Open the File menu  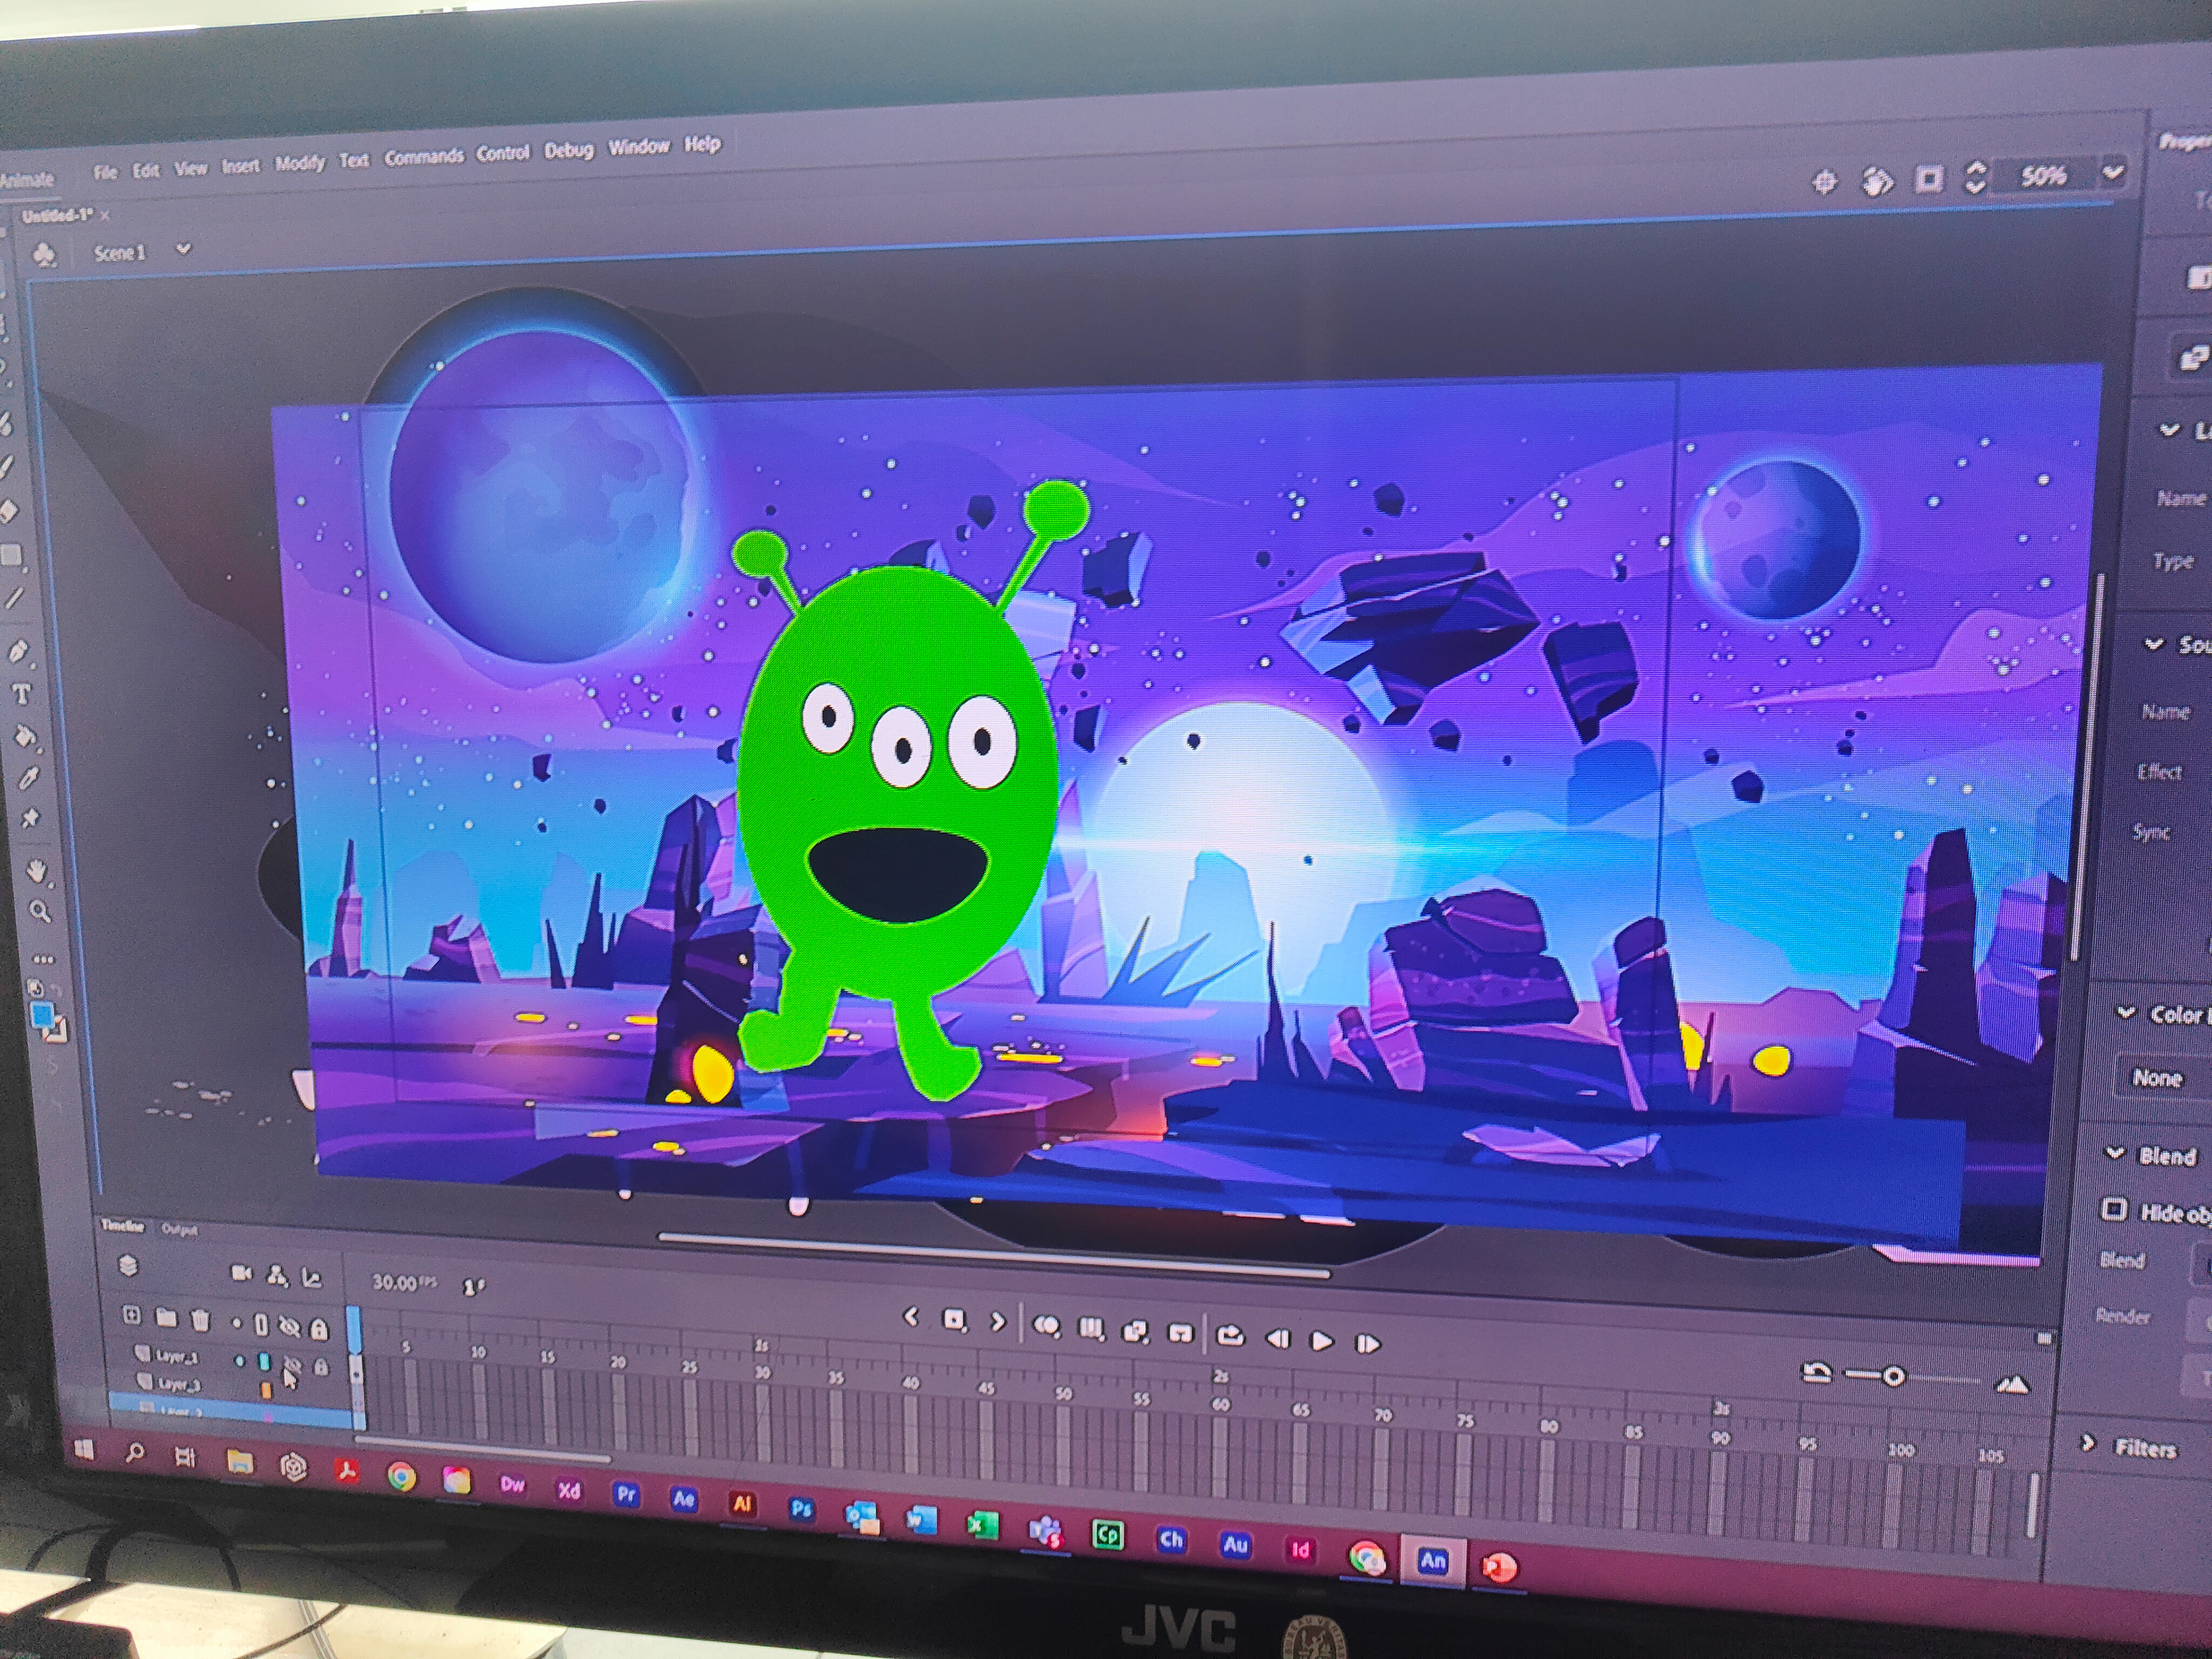click(105, 172)
